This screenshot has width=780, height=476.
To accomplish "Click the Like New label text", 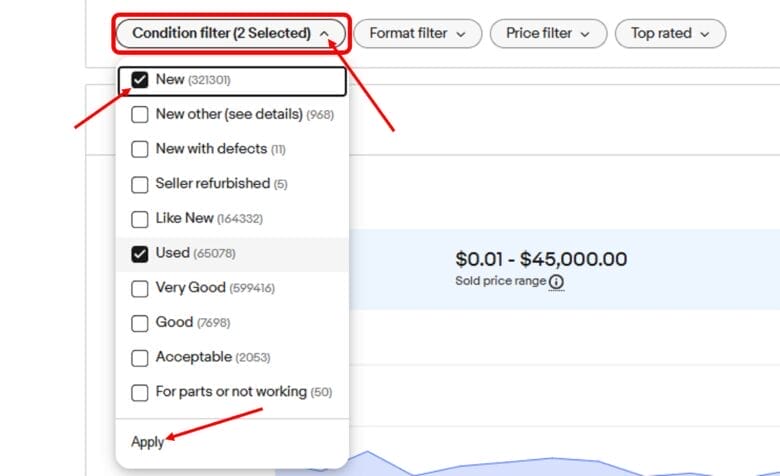I will [x=184, y=218].
